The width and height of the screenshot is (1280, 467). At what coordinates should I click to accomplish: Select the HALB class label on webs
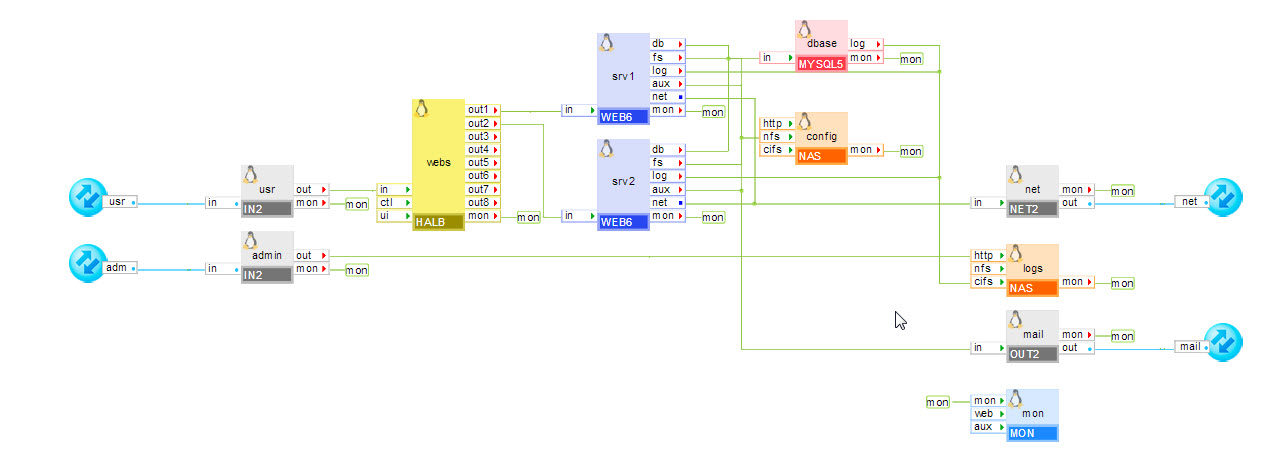tap(438, 223)
